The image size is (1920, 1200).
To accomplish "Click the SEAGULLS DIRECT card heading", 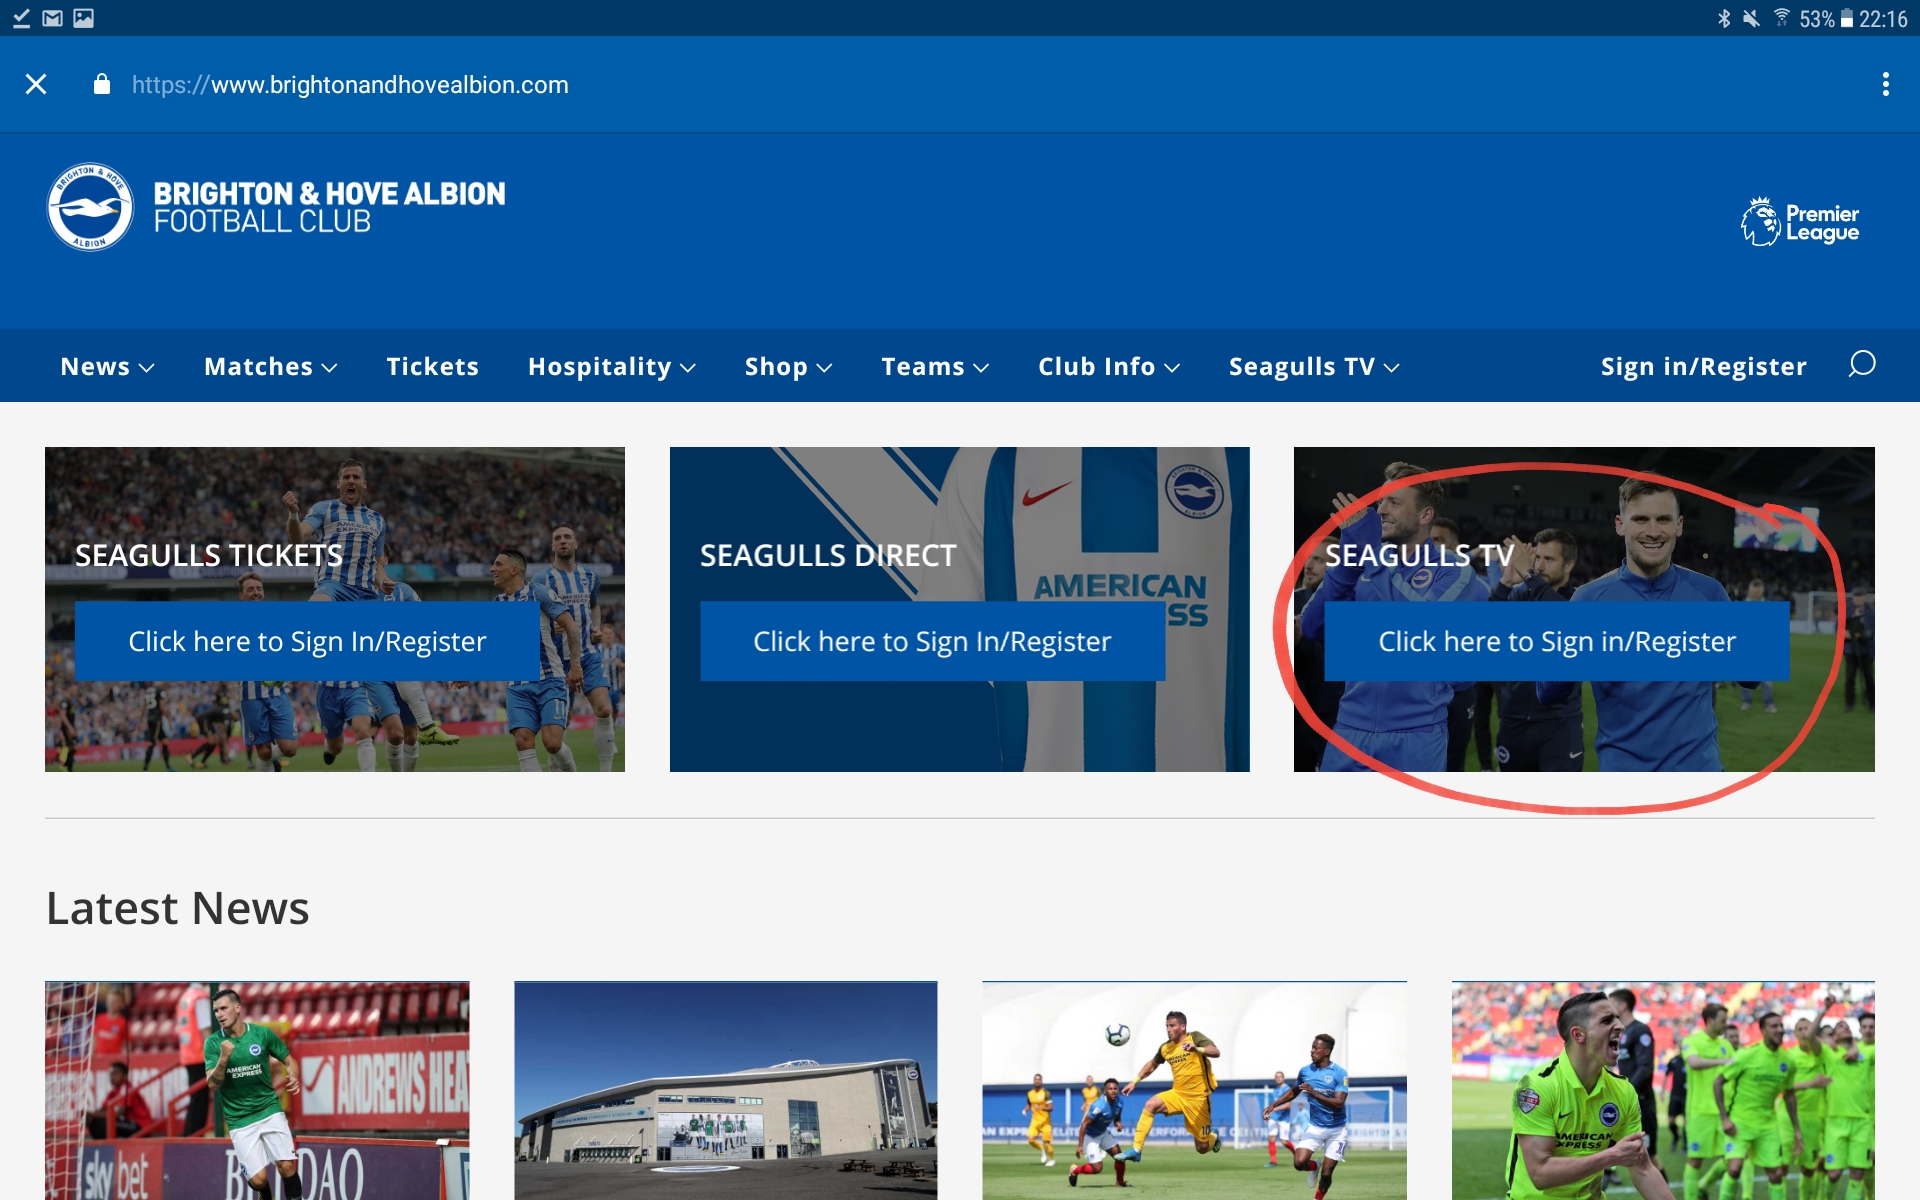I will click(x=828, y=555).
